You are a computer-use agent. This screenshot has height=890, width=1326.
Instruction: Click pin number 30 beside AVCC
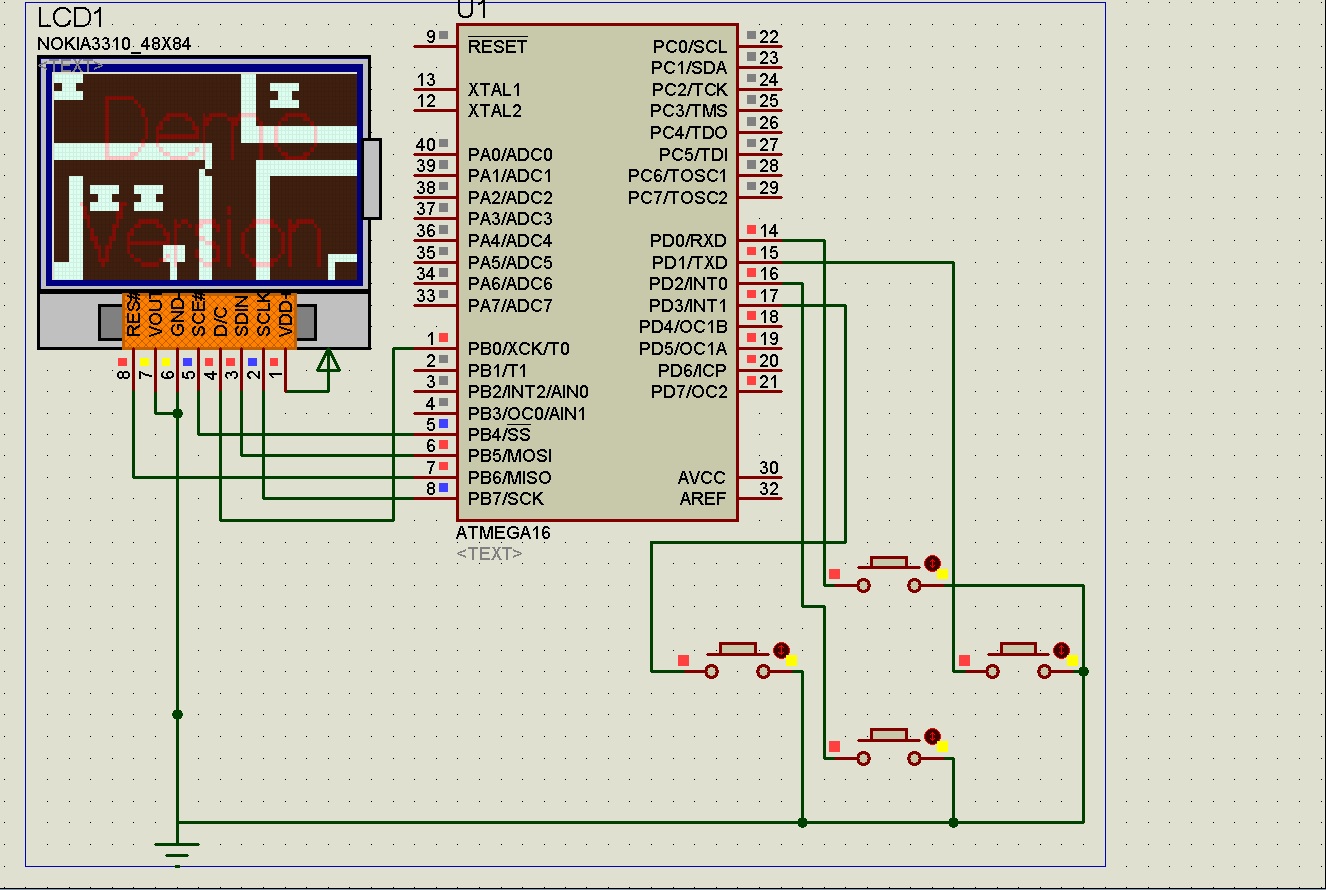click(769, 468)
